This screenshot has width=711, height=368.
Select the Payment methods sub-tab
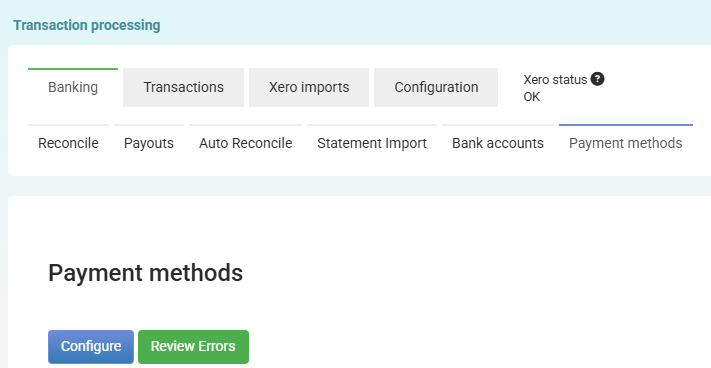[626, 143]
